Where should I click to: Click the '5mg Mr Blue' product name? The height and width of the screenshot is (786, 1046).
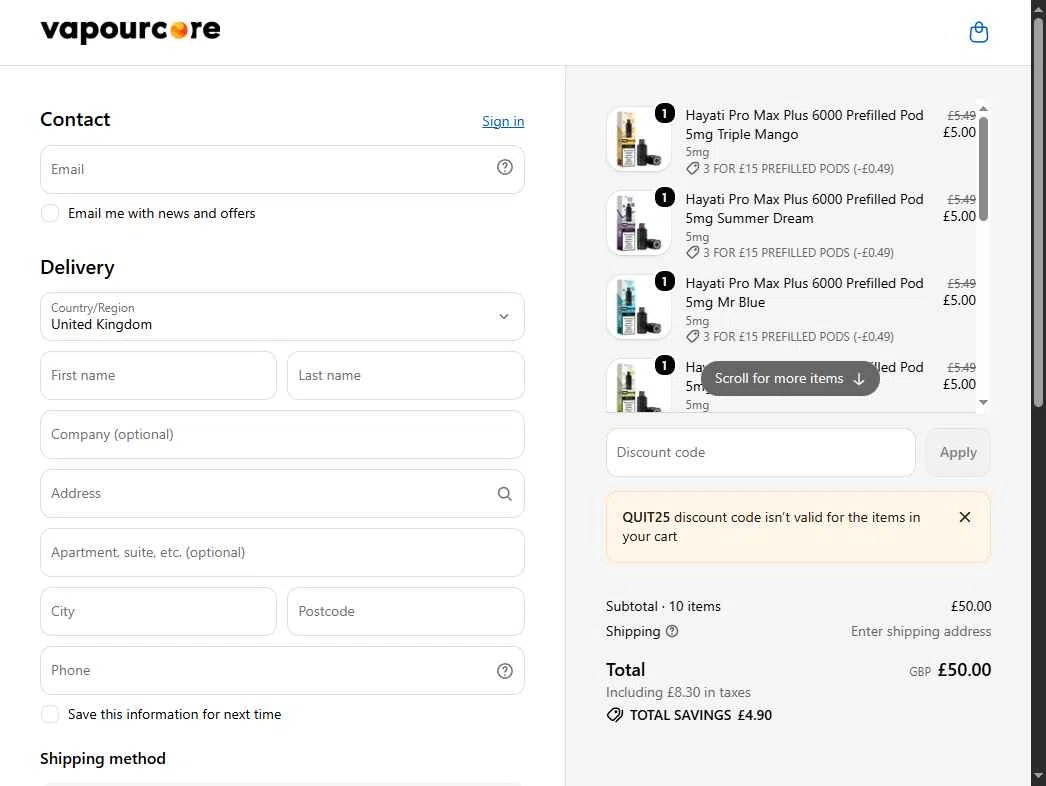[725, 302]
